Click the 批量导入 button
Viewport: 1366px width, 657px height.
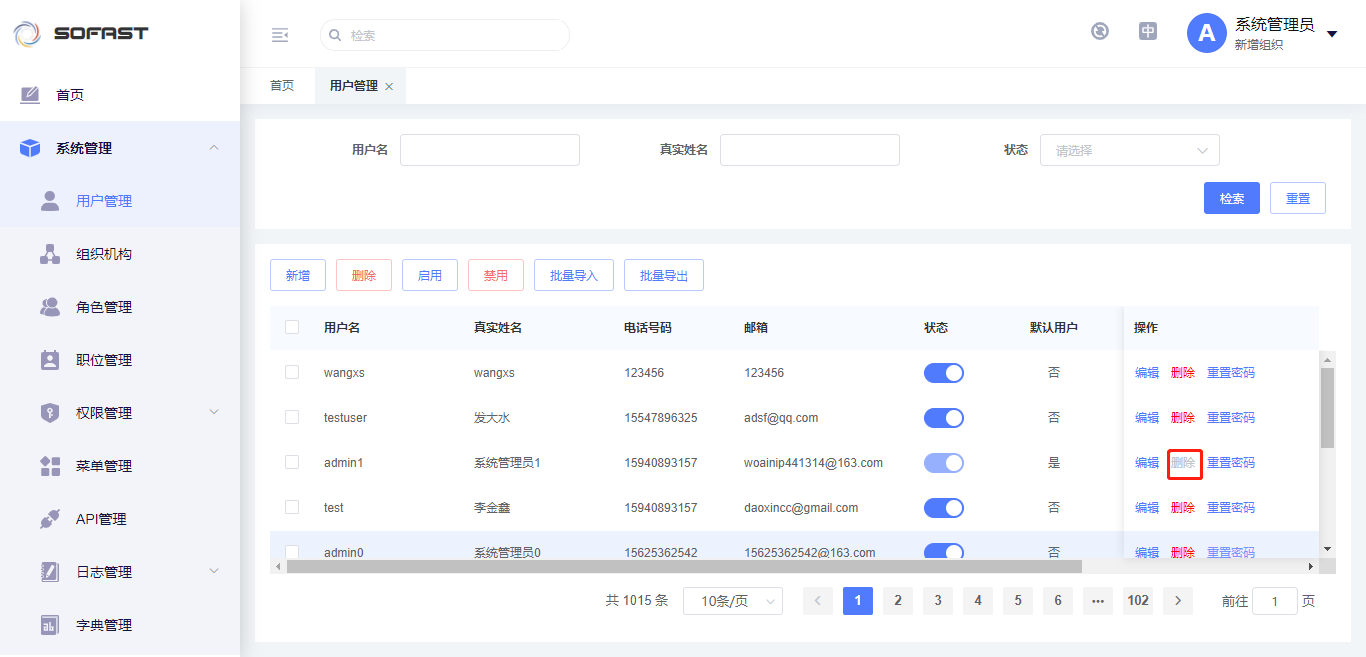click(573, 276)
